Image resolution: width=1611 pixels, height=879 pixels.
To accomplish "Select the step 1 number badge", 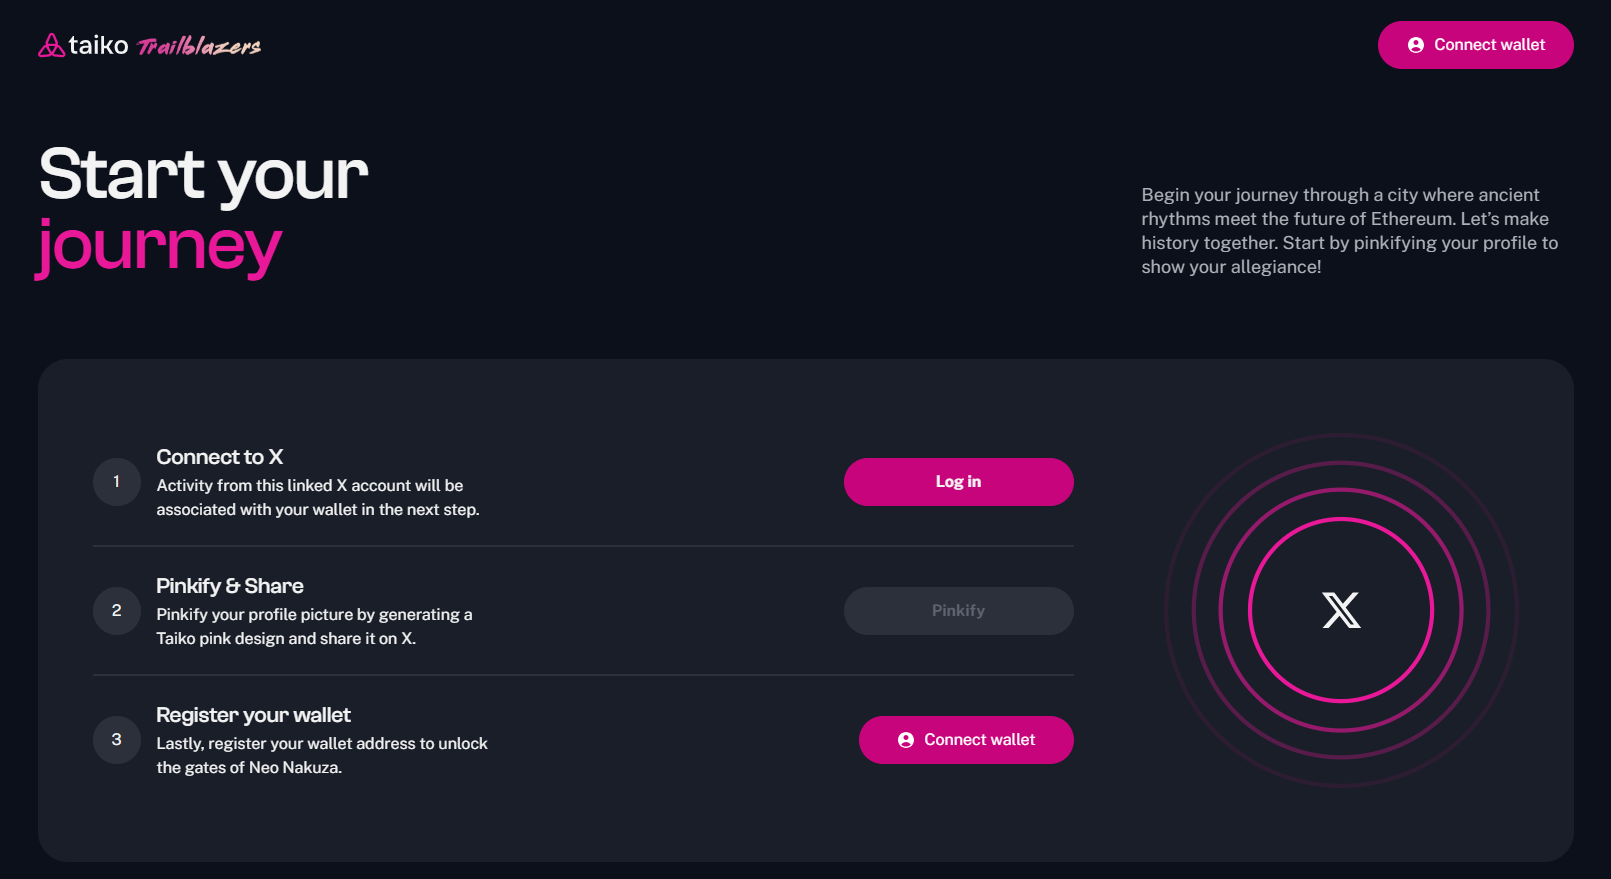I will 117,482.
